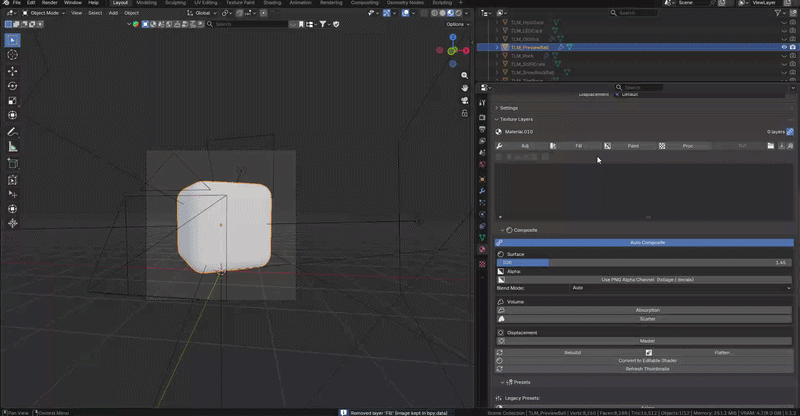Open the Blend Mode Auto dropdown
800x416 pixels.
pos(681,288)
